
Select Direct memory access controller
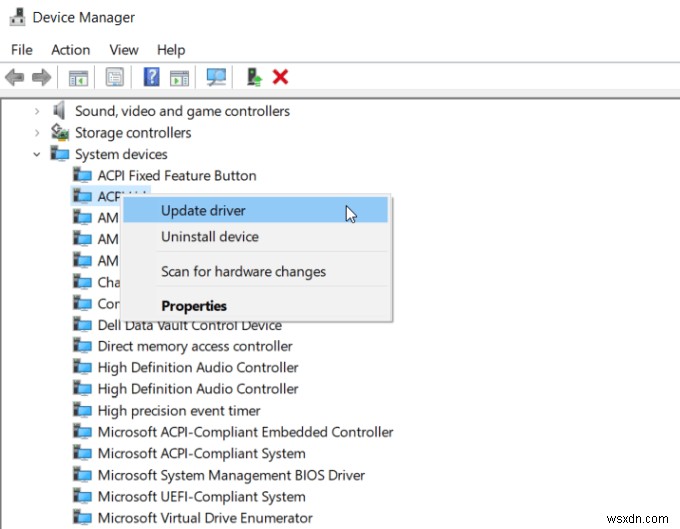click(195, 346)
